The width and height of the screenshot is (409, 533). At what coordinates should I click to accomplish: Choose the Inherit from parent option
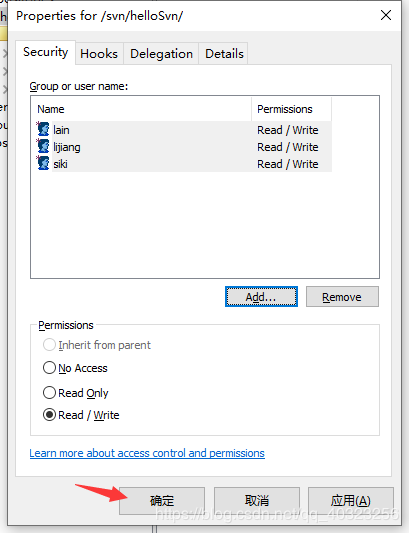tap(49, 345)
